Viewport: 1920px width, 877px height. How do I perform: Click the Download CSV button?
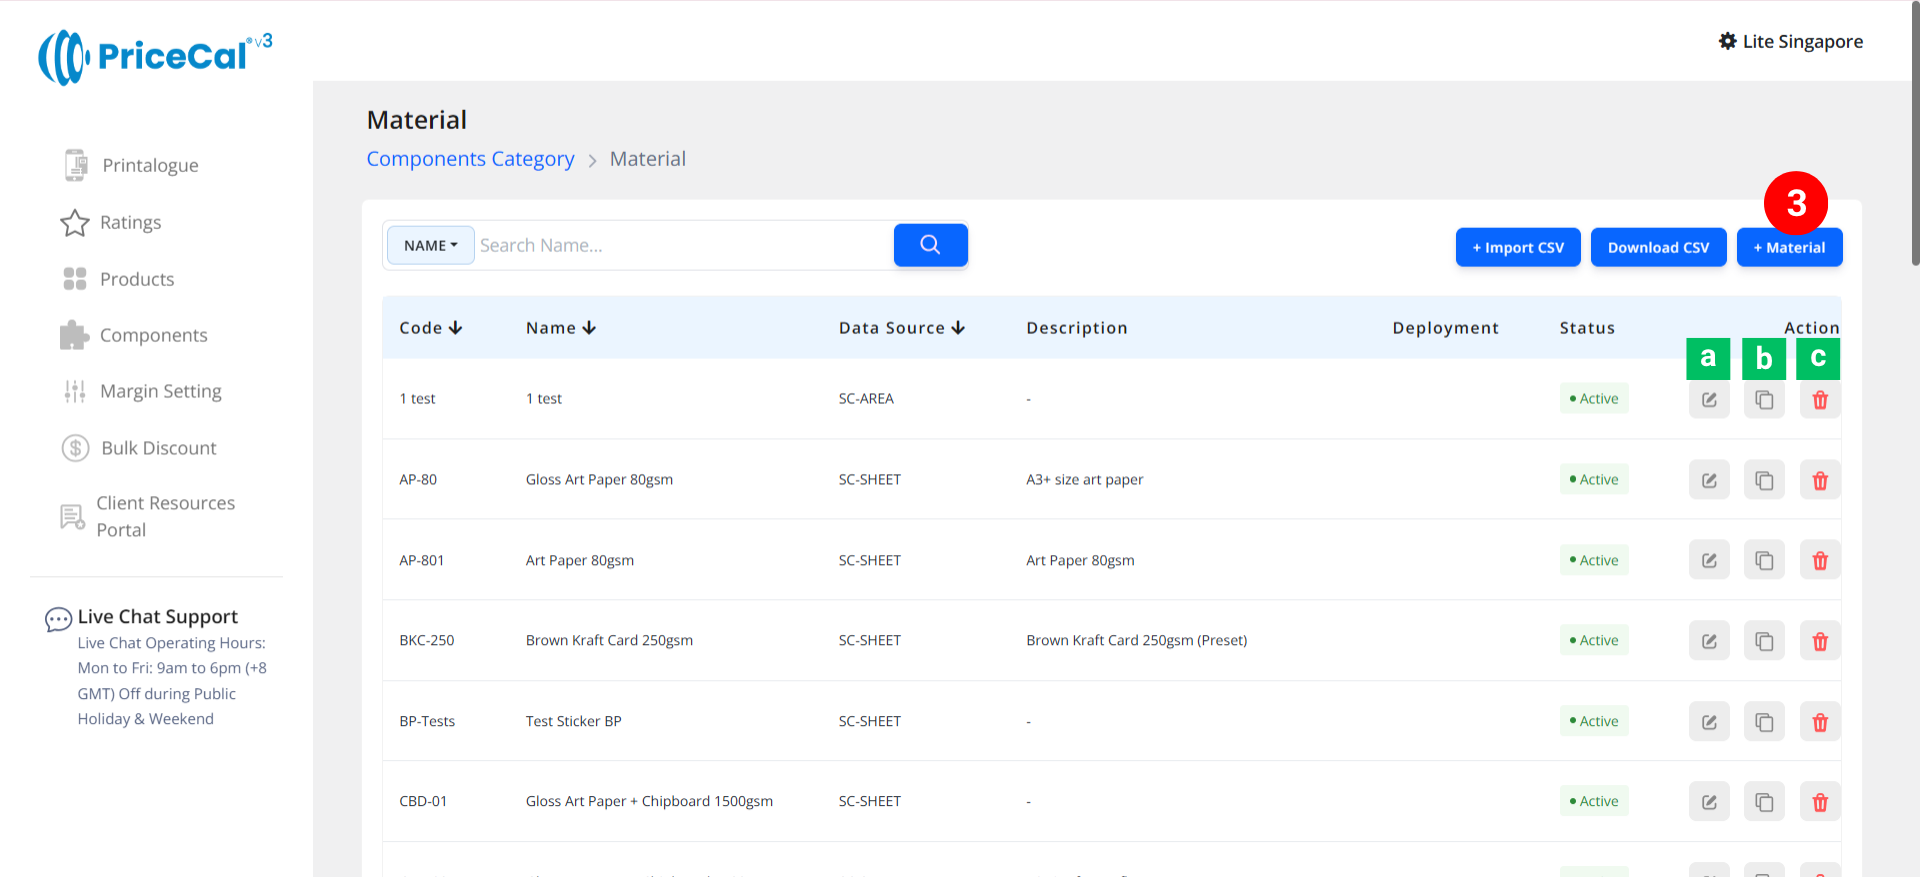tap(1658, 248)
